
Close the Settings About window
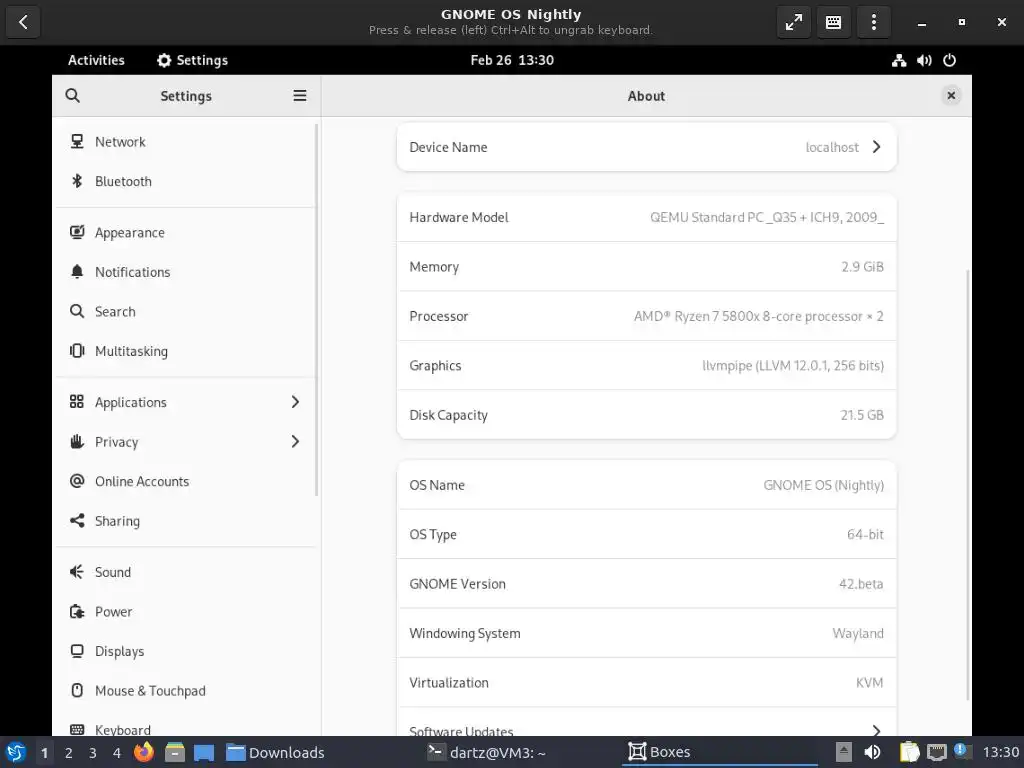tap(952, 95)
